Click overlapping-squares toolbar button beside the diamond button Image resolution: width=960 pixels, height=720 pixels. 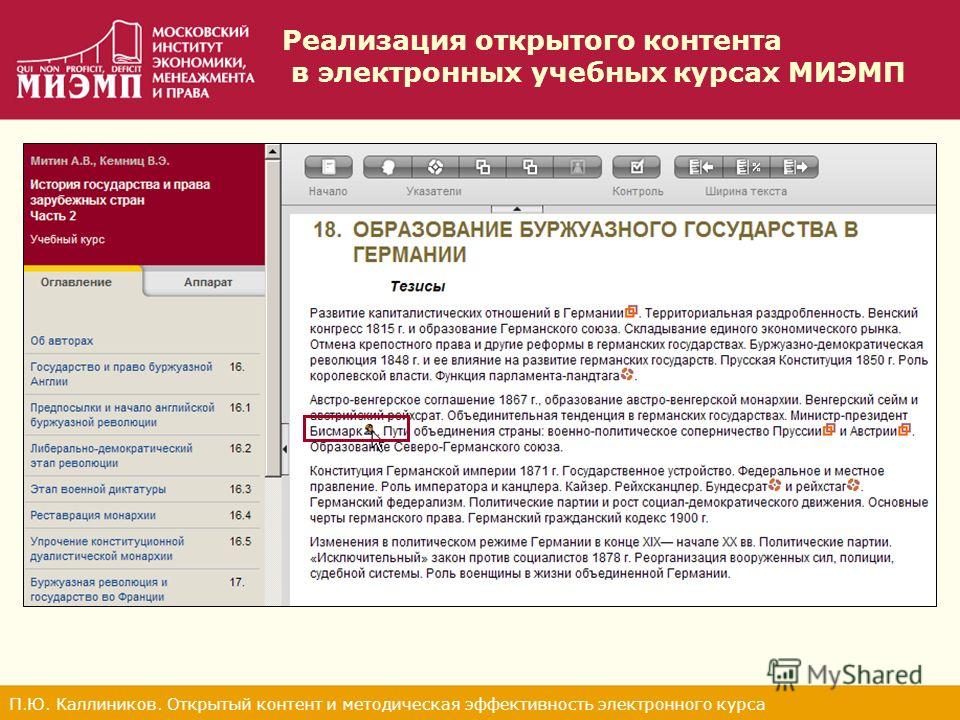pyautogui.click(x=483, y=167)
